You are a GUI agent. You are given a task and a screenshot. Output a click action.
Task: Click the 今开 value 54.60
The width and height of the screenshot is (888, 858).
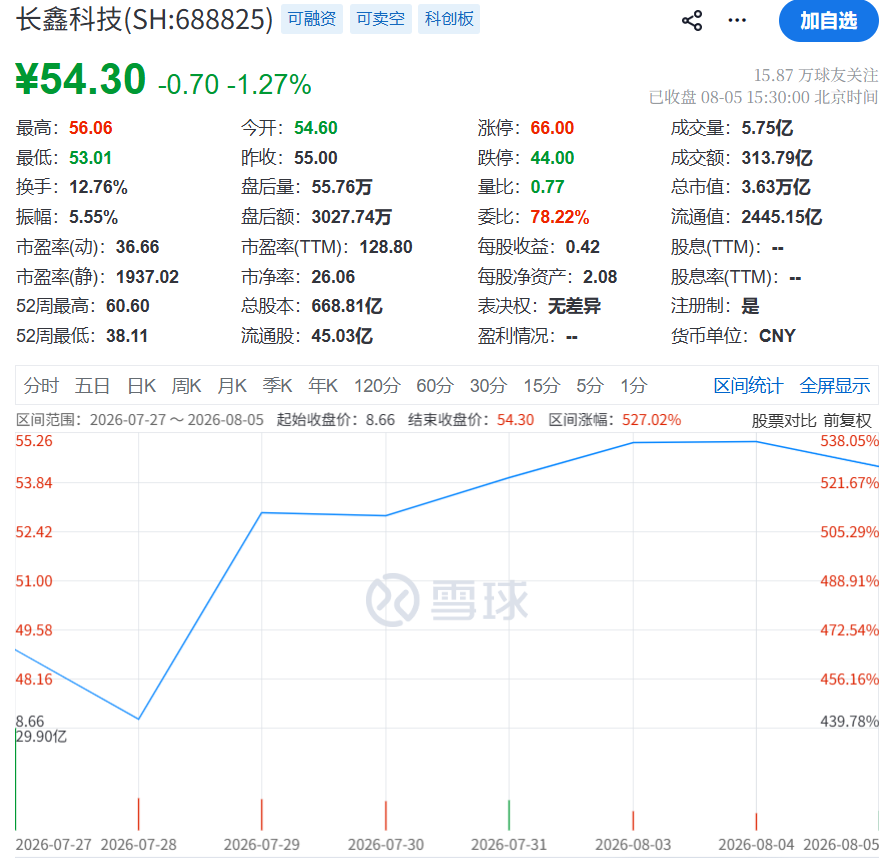tap(315, 128)
